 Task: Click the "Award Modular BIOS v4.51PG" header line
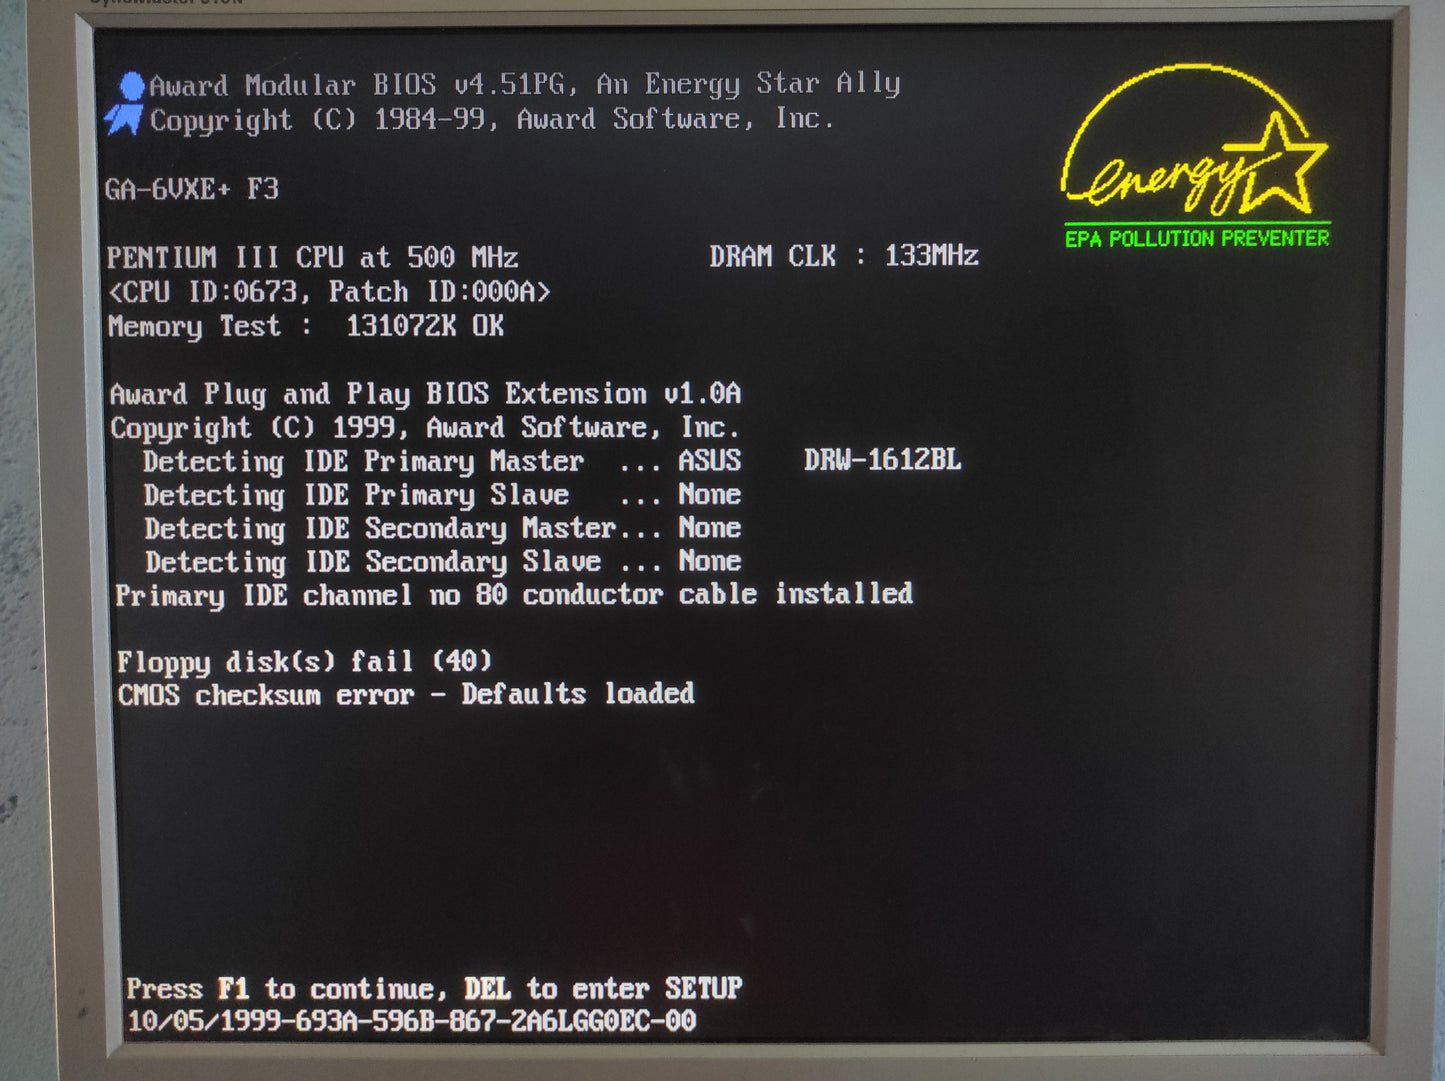[x=525, y=85]
